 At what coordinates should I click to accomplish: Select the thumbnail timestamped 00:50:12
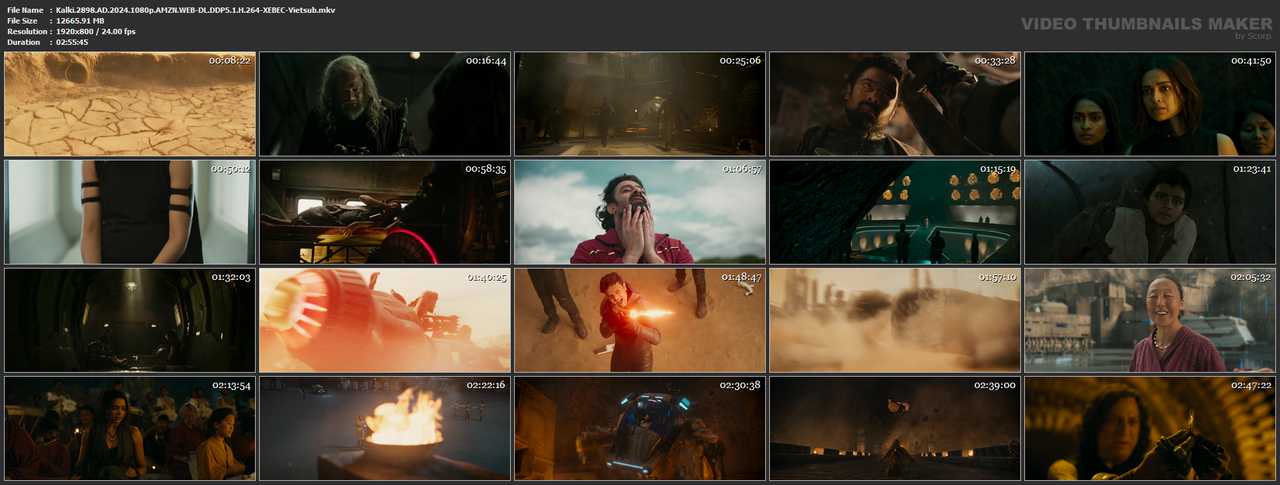click(x=129, y=212)
